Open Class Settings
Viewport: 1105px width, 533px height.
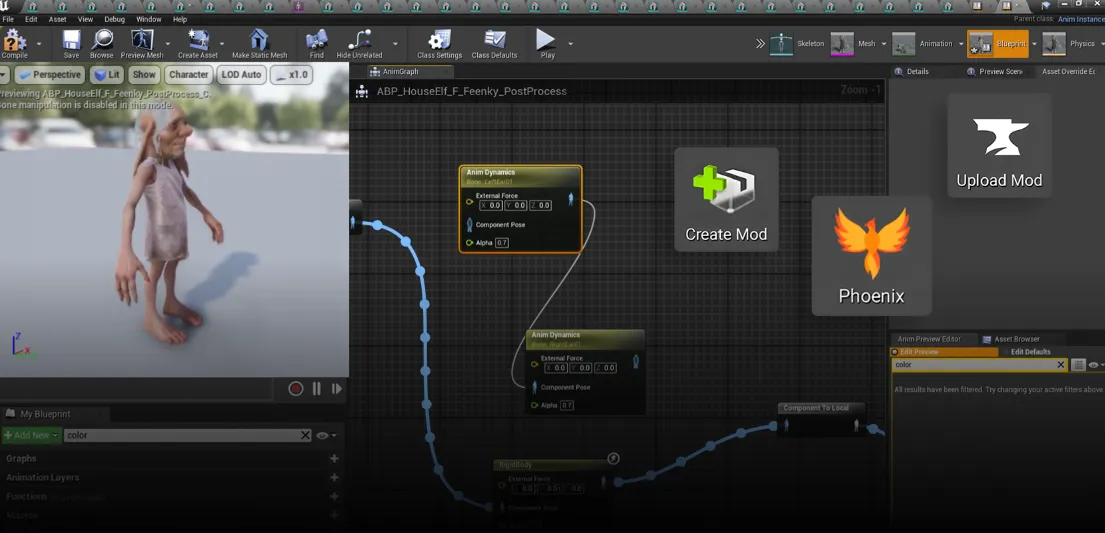point(440,44)
